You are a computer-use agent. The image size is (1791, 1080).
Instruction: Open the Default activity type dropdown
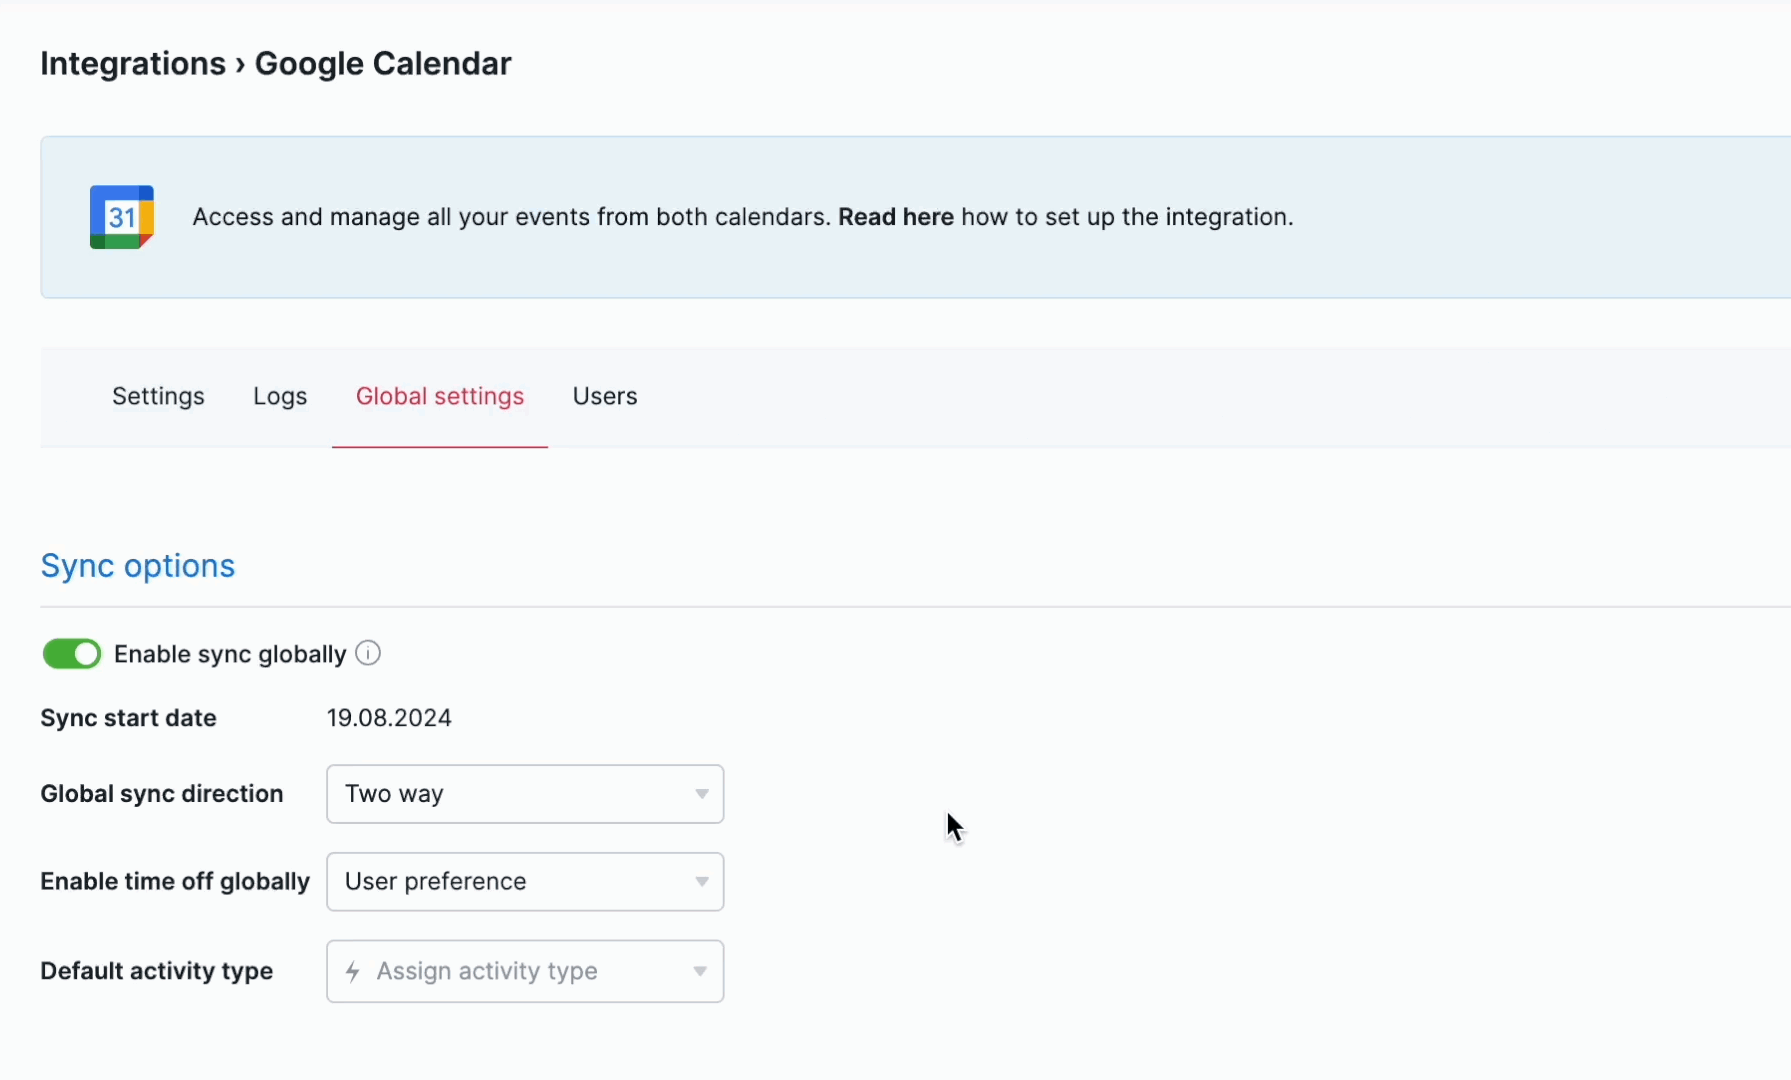point(524,971)
